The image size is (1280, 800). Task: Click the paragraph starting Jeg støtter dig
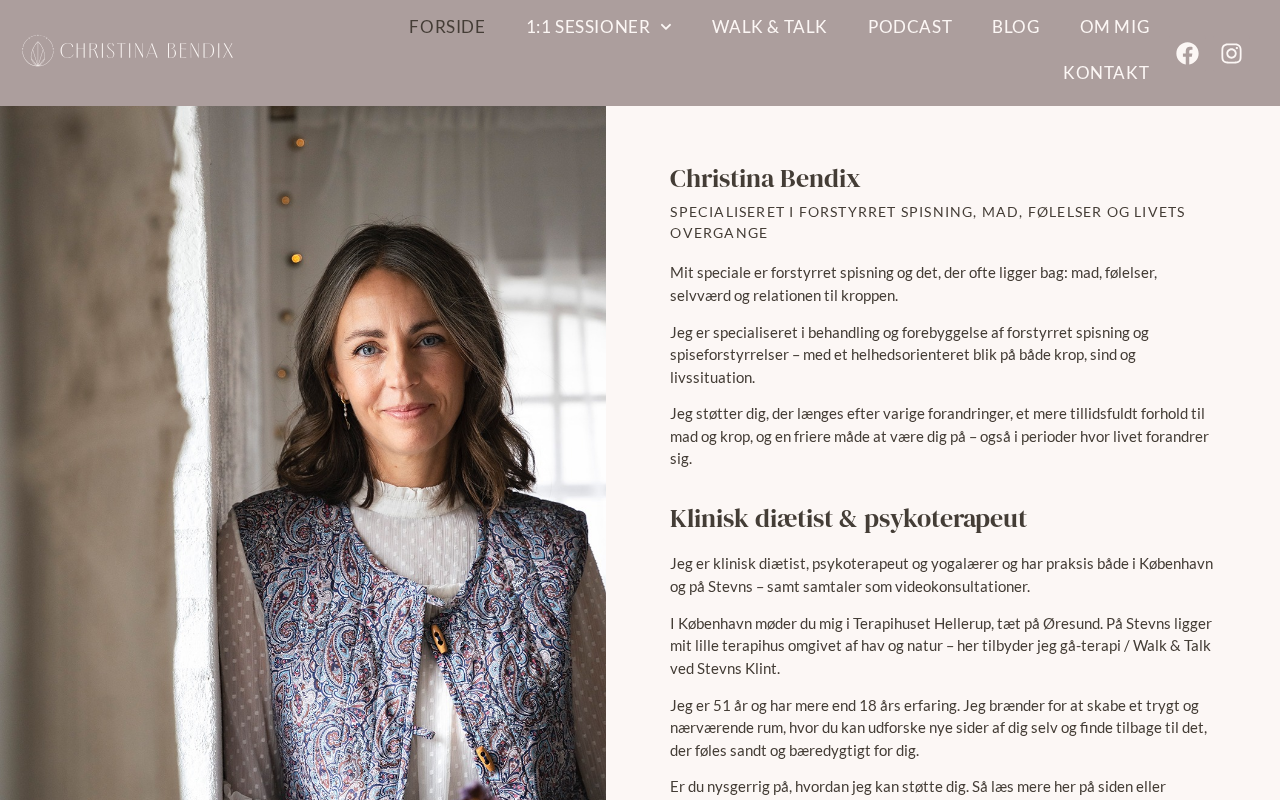tap(942, 436)
